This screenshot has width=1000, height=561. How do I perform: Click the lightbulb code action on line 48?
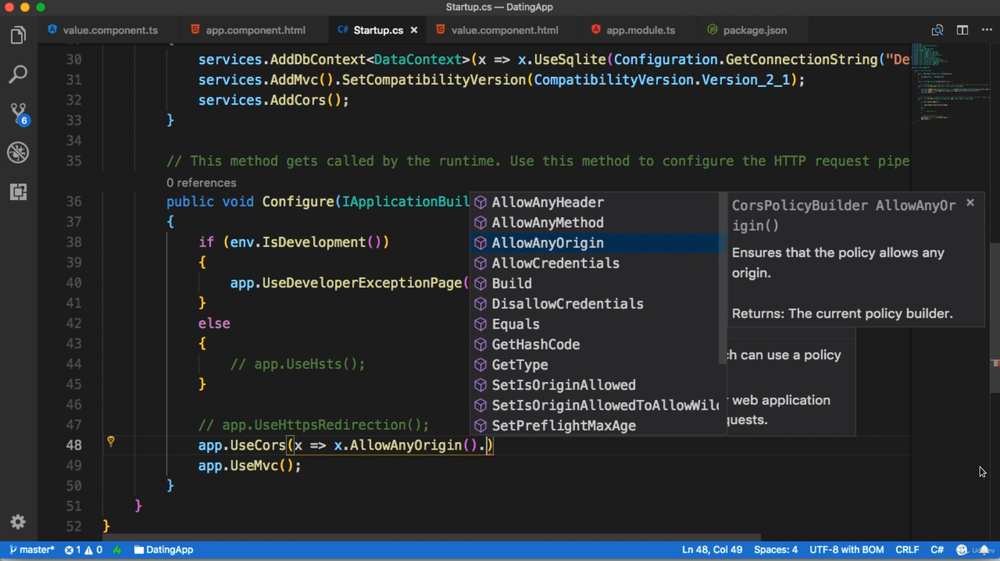(x=111, y=441)
